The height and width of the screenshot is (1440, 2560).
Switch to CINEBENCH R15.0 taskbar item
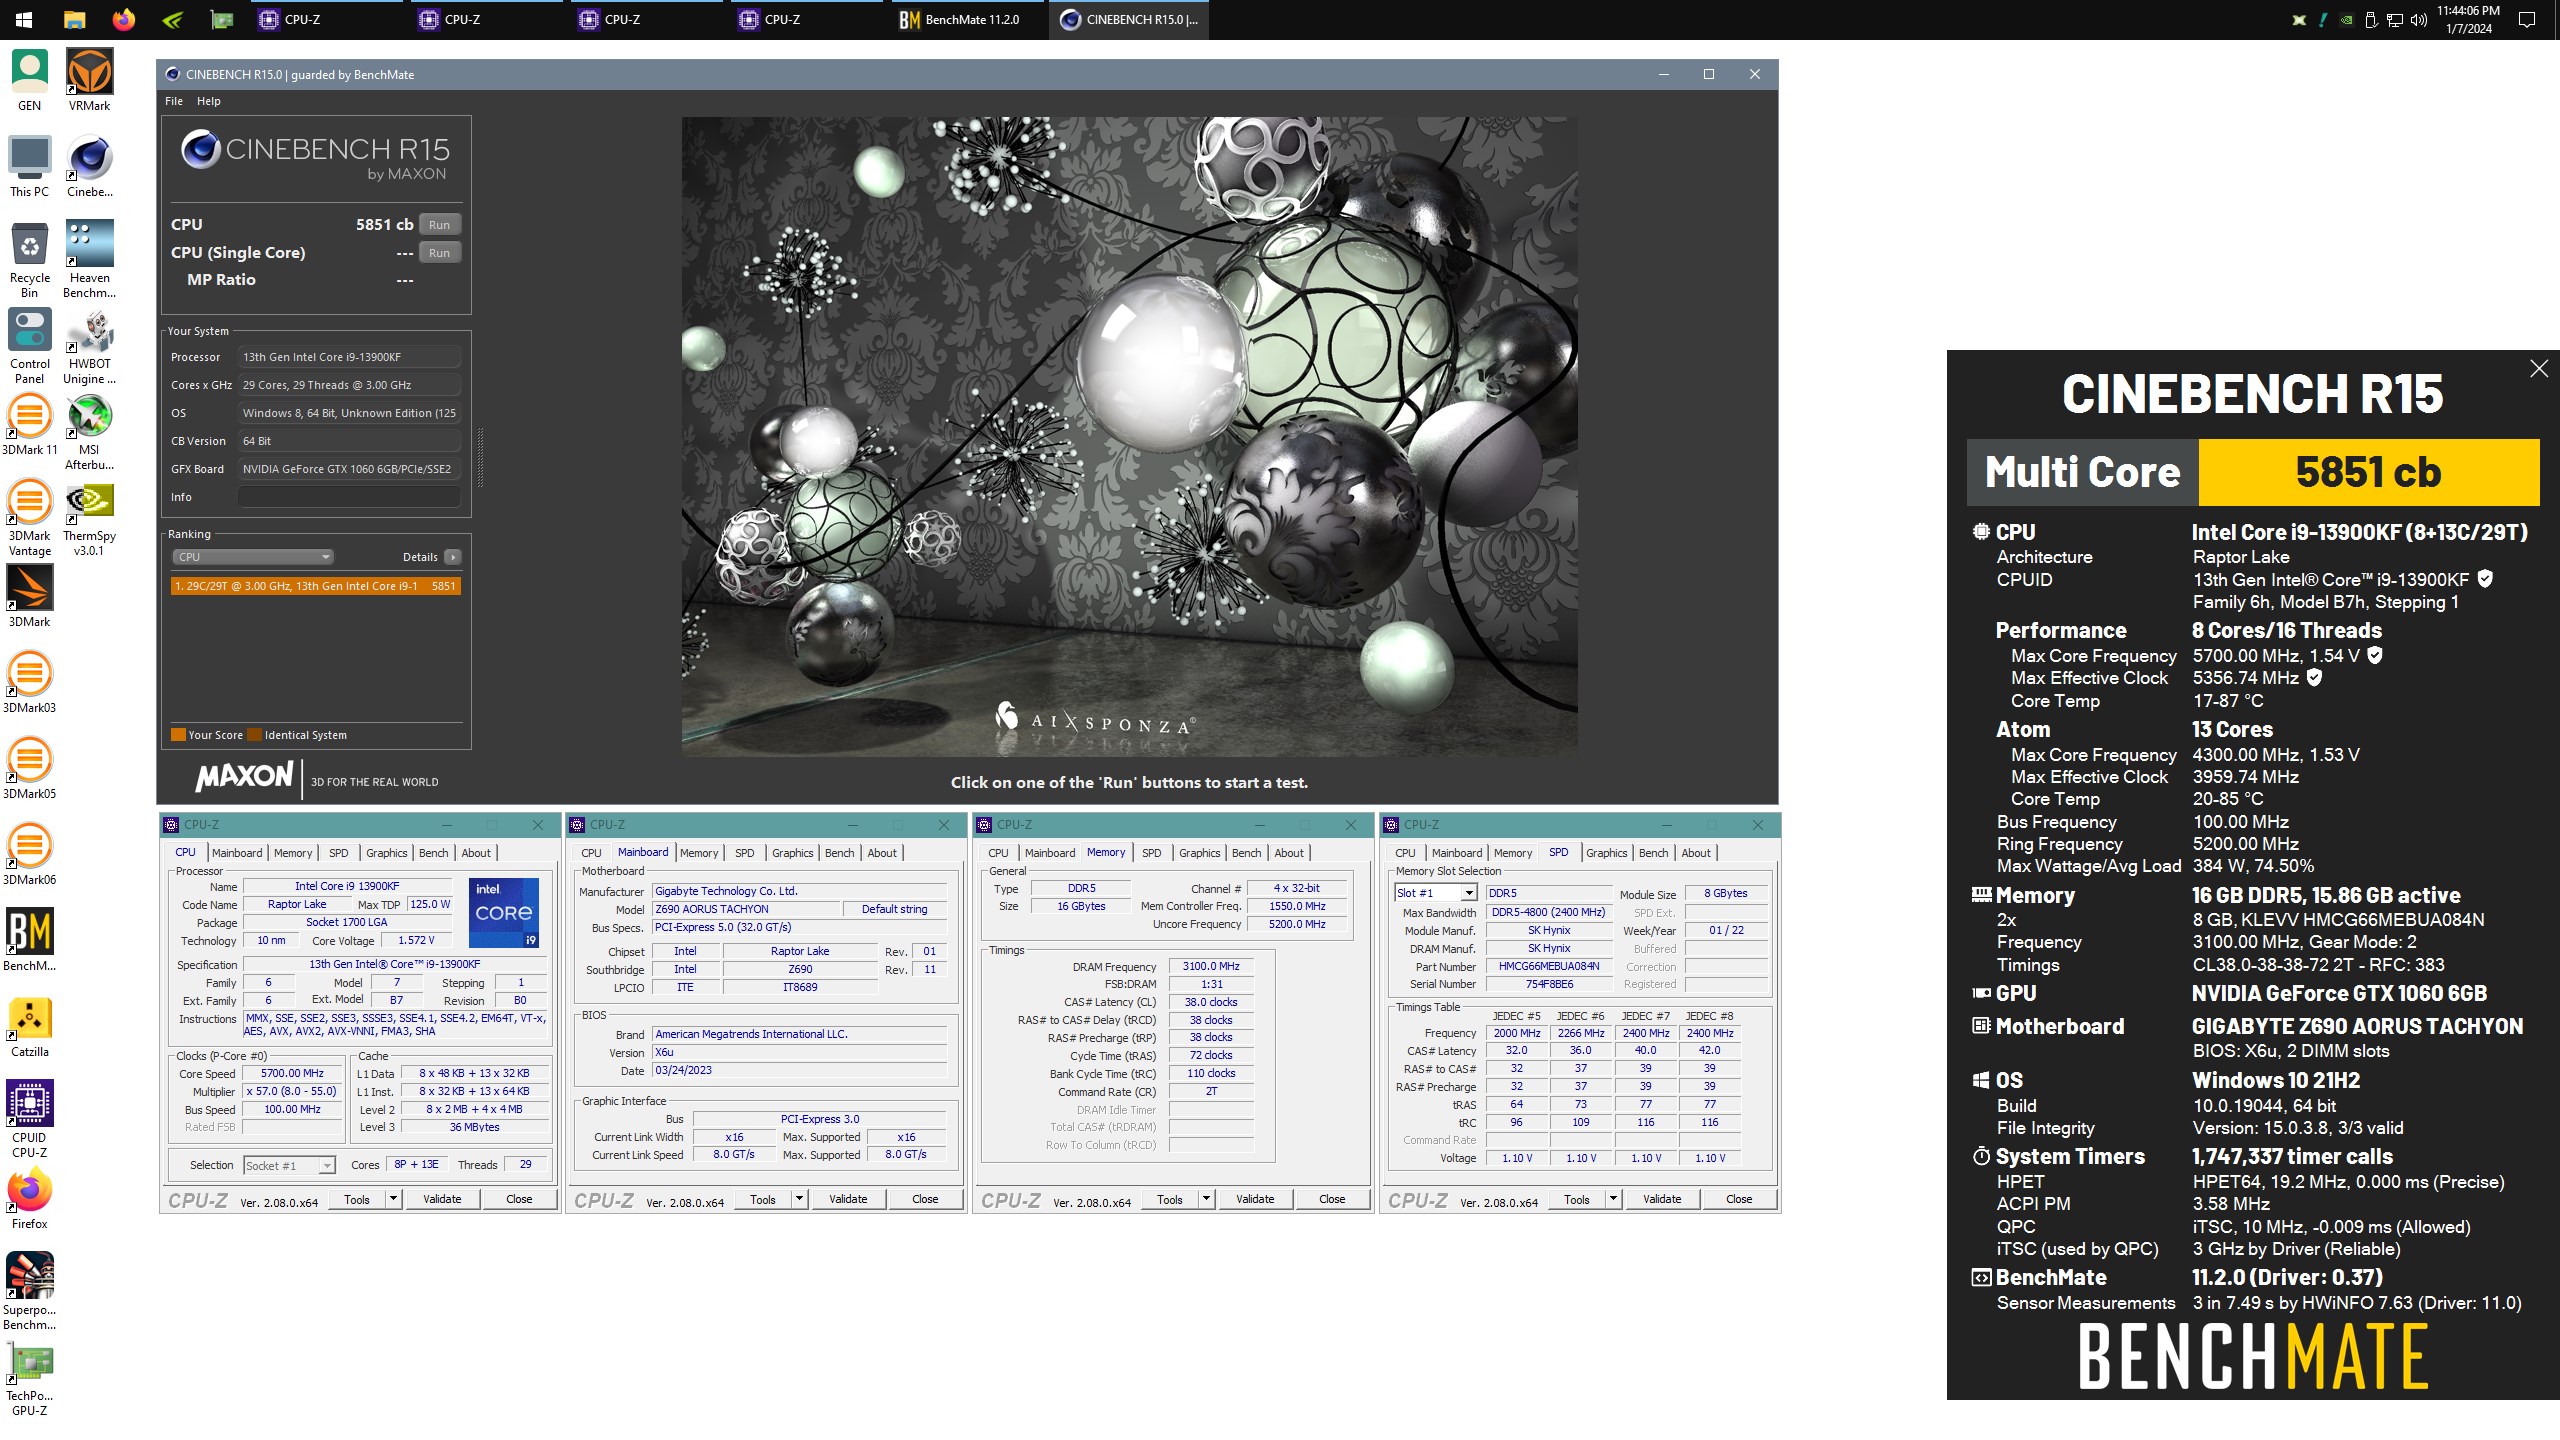tap(1130, 19)
